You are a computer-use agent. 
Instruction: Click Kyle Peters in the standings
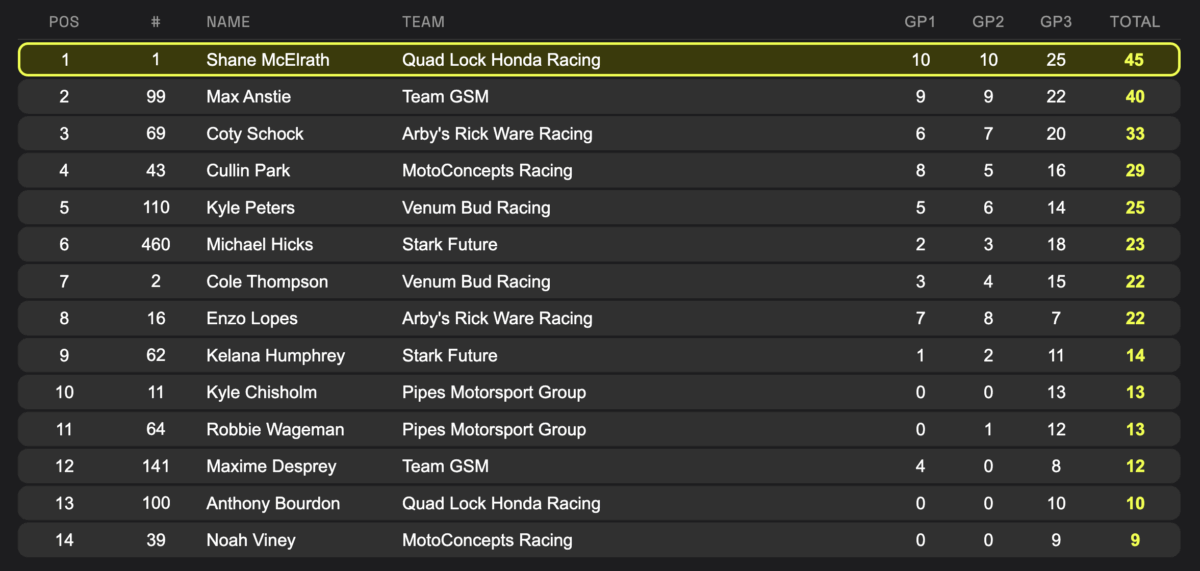coord(250,208)
